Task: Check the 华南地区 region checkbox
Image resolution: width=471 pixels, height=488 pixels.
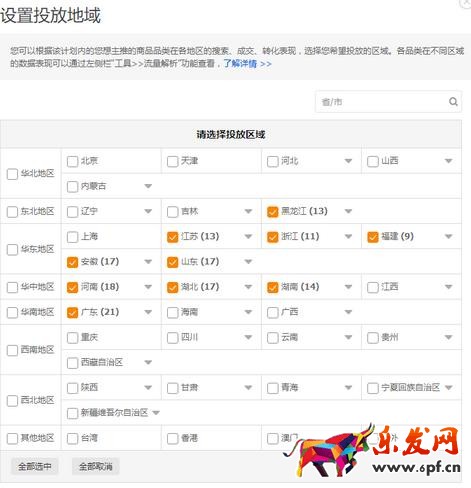Action: (x=12, y=312)
